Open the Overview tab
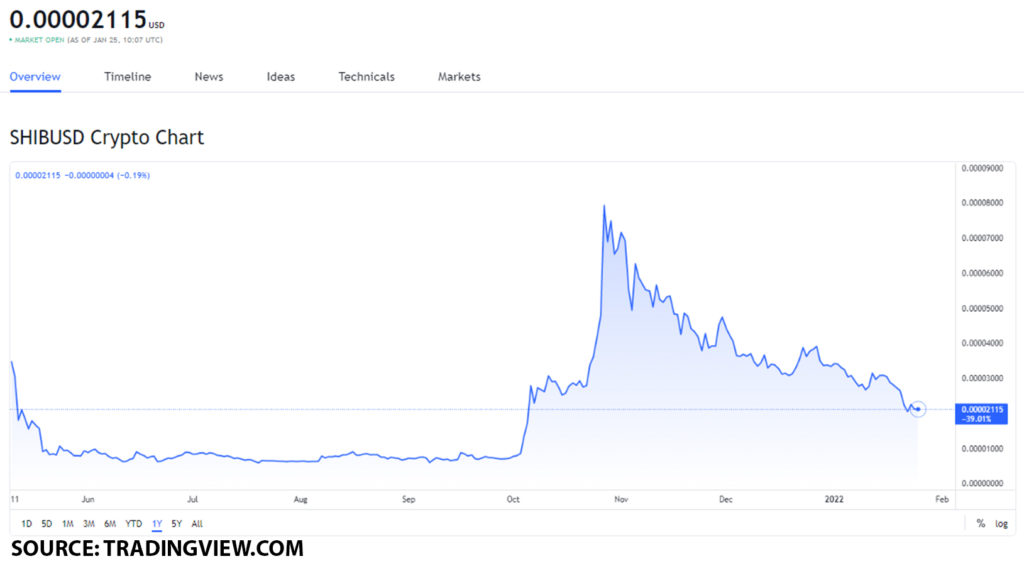1024x571 pixels. click(35, 76)
